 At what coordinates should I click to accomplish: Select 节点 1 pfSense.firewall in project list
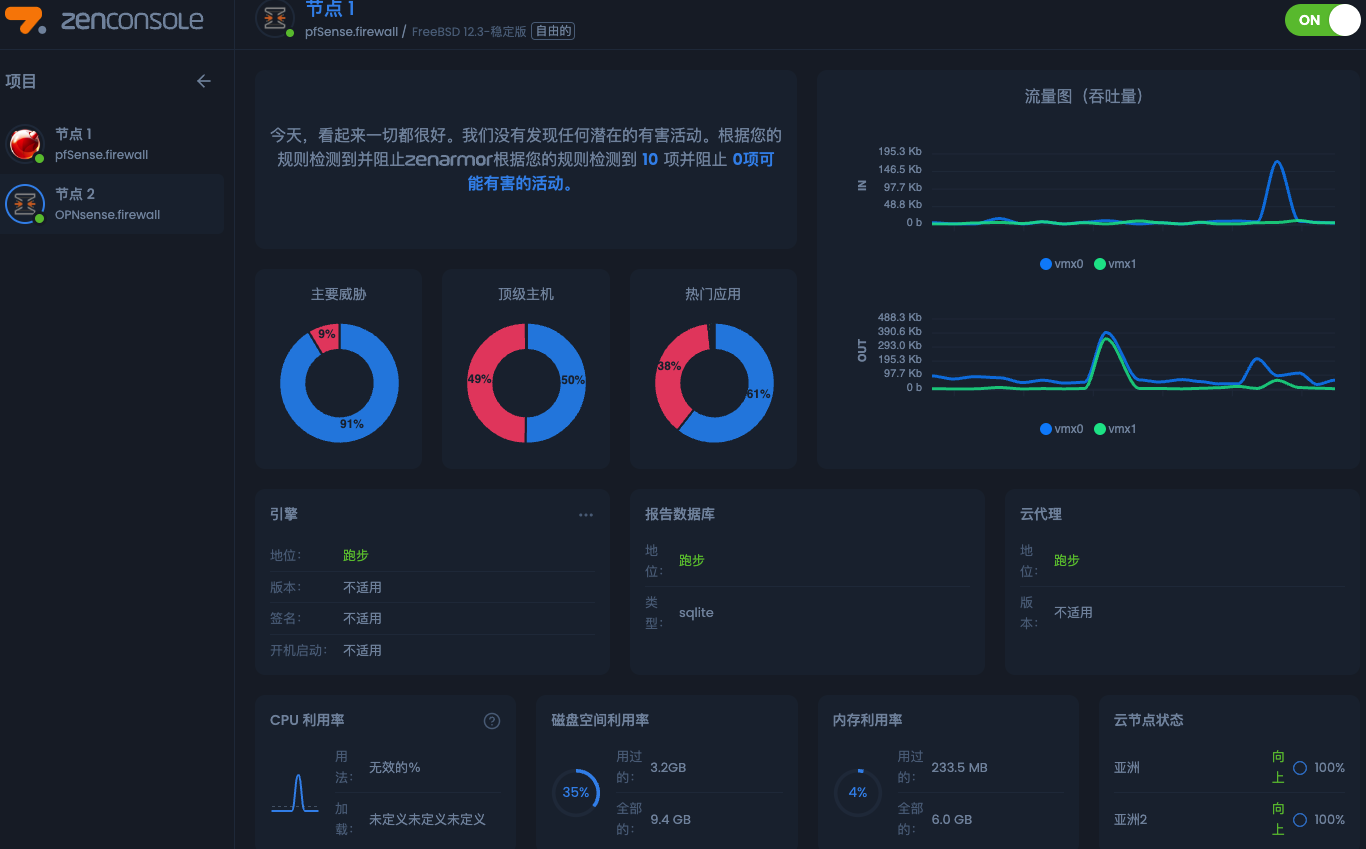point(102,144)
